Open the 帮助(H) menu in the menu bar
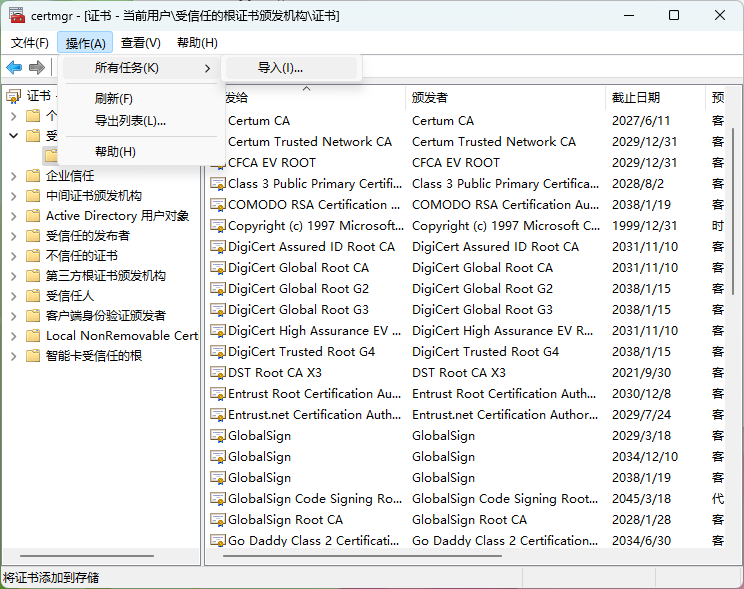The image size is (744, 589). [197, 43]
